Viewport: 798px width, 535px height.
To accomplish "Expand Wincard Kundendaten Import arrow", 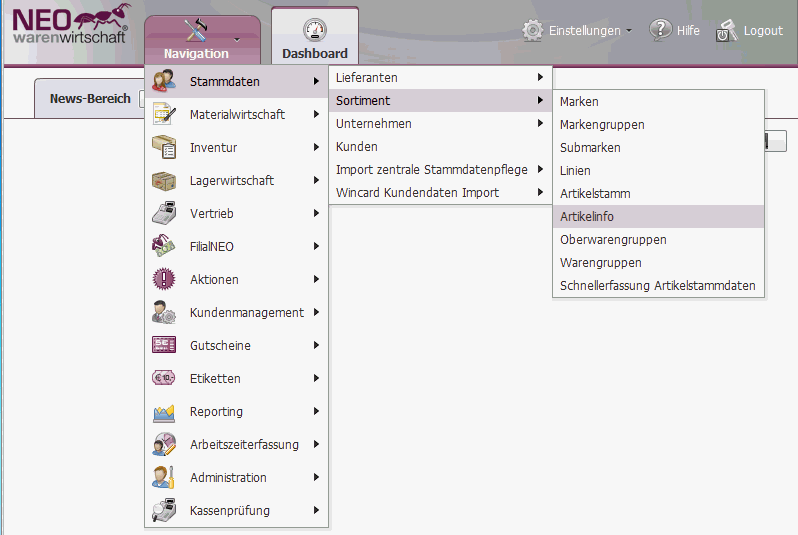I will (x=540, y=192).
